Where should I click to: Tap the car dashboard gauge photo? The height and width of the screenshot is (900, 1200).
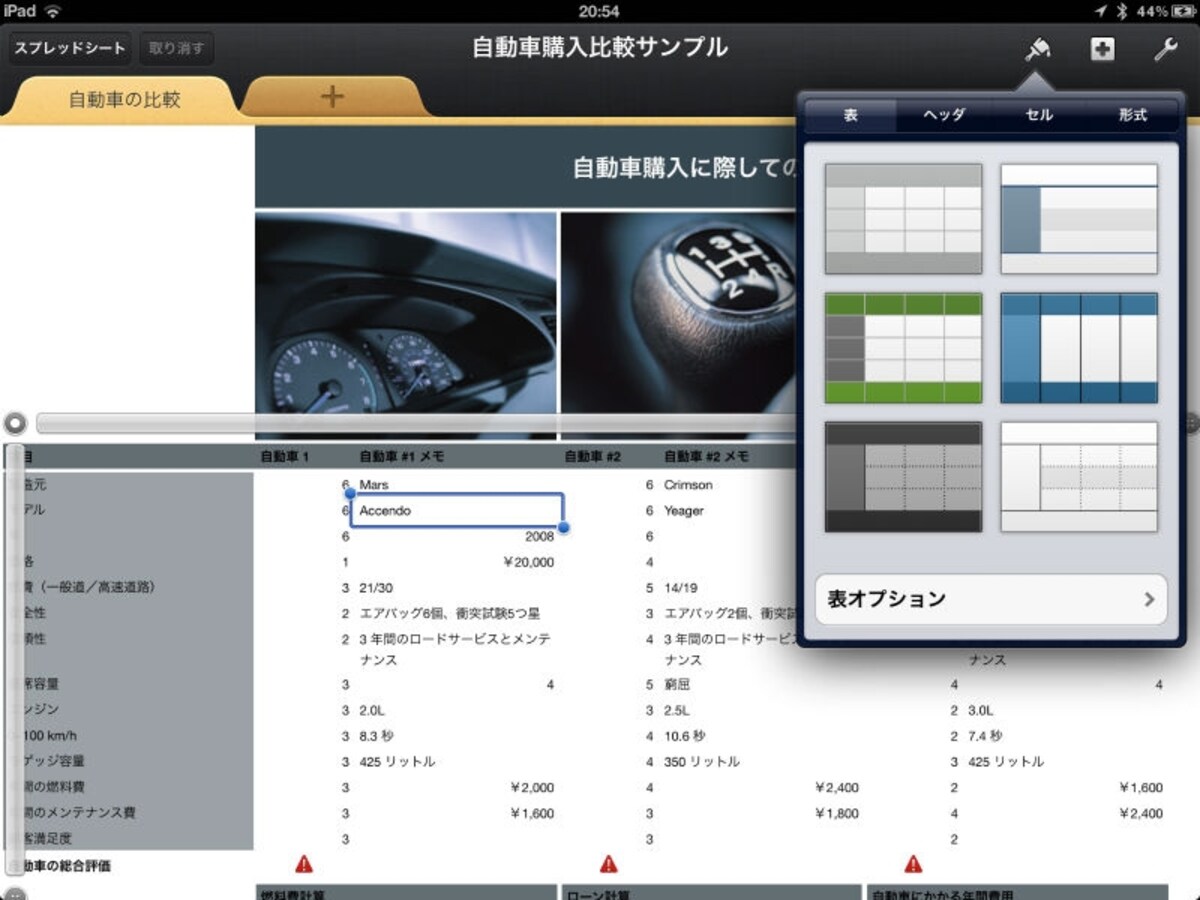[x=406, y=325]
